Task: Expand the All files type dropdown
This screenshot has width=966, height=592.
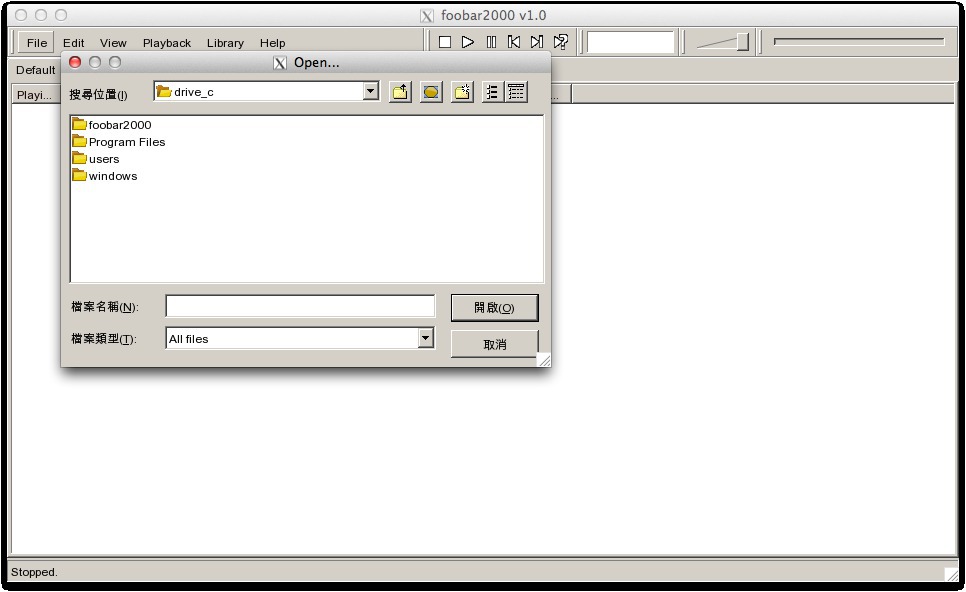Action: (426, 338)
